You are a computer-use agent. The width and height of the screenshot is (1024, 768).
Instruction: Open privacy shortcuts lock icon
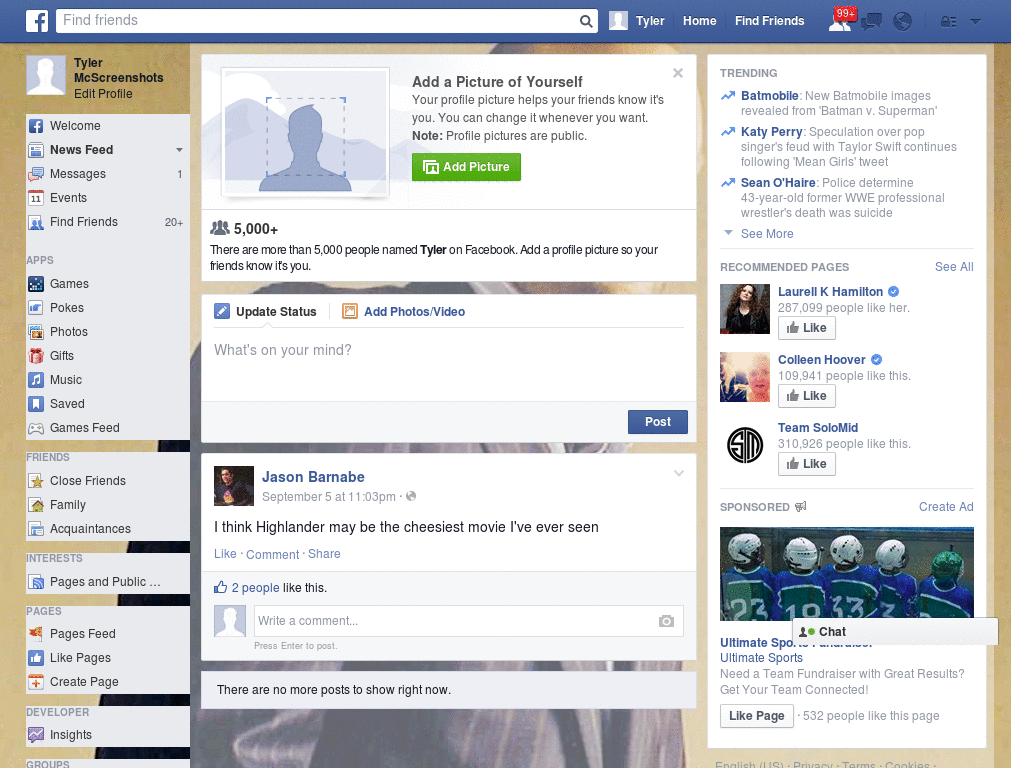pyautogui.click(x=948, y=22)
